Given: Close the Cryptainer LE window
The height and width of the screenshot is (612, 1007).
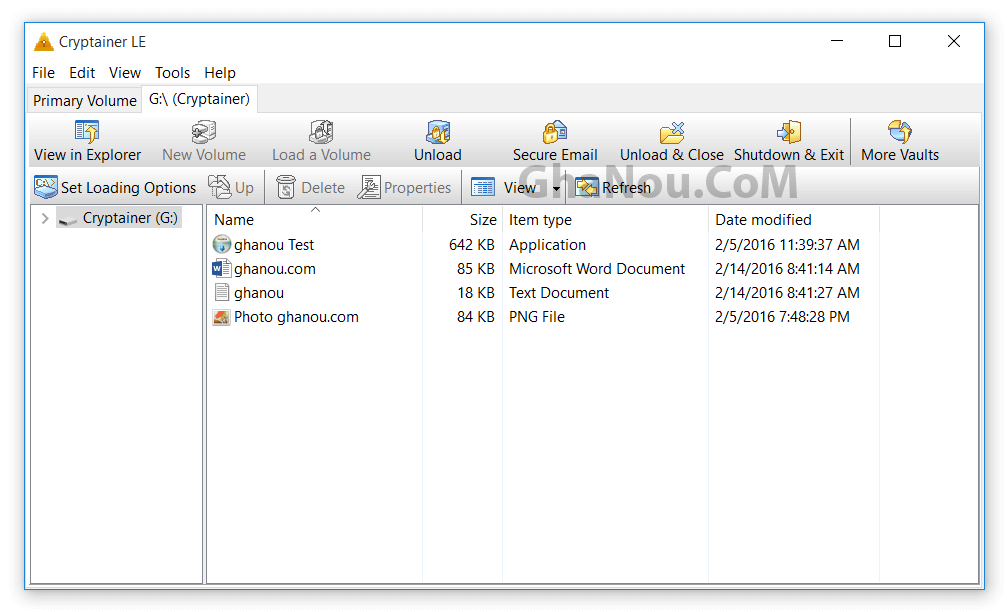Looking at the screenshot, I should click(954, 41).
